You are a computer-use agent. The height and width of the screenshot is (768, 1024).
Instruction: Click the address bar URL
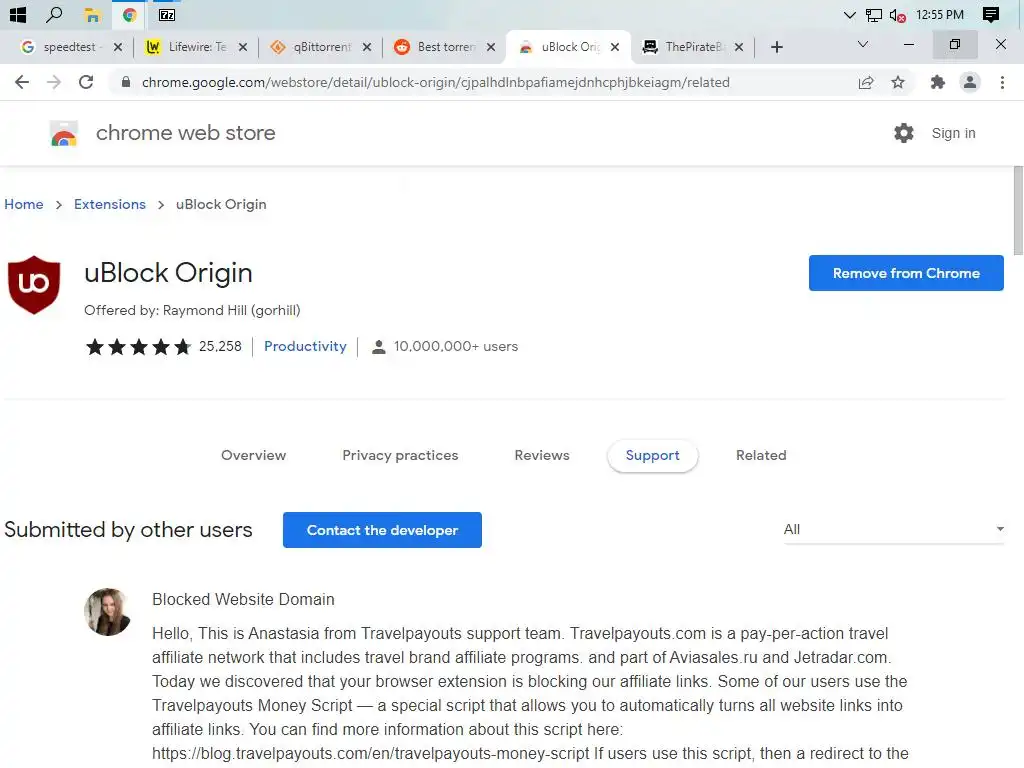[x=436, y=82]
